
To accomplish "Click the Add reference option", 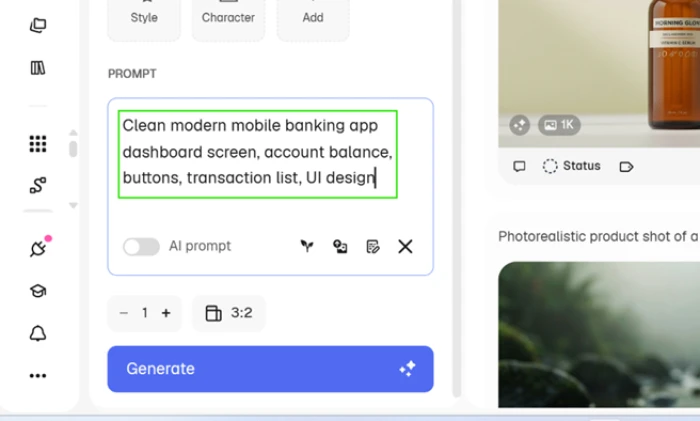I will click(313, 18).
